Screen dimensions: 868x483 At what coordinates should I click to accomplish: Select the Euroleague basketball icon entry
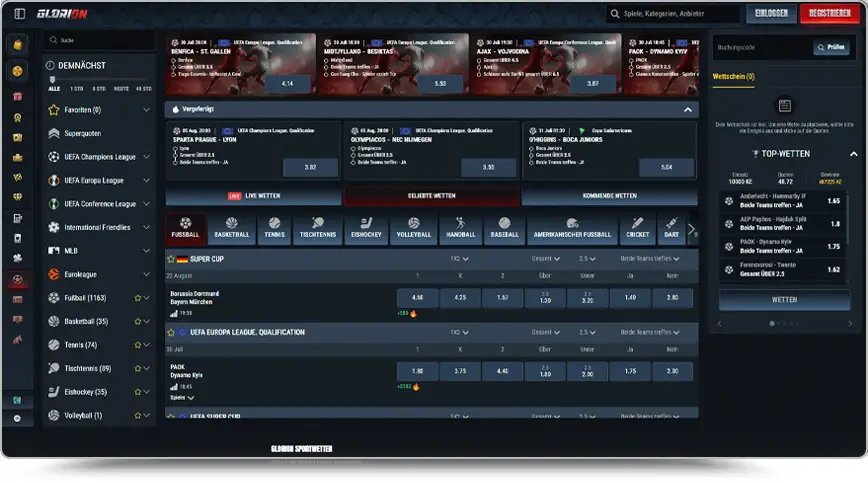[54, 274]
